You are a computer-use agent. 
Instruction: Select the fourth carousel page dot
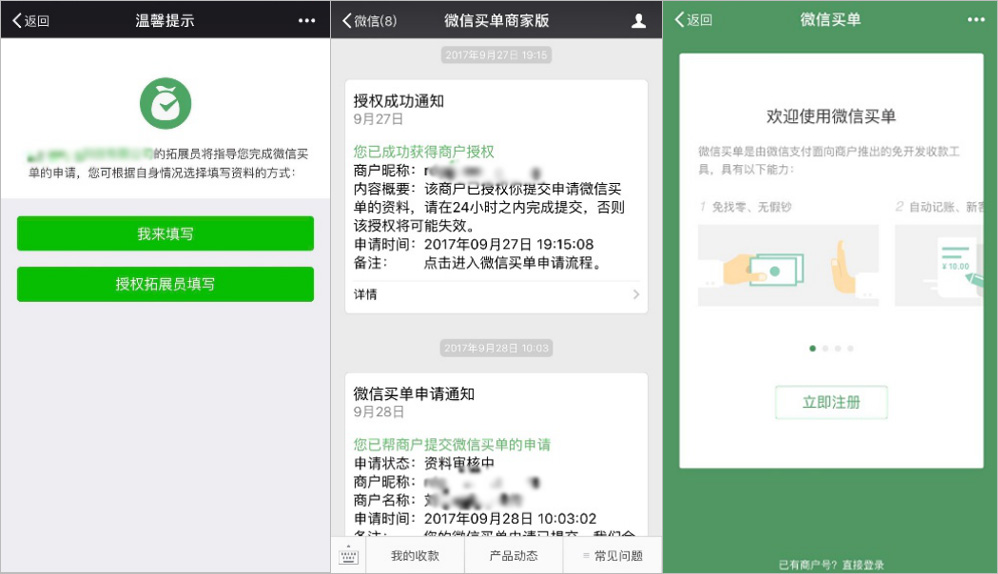[x=850, y=348]
